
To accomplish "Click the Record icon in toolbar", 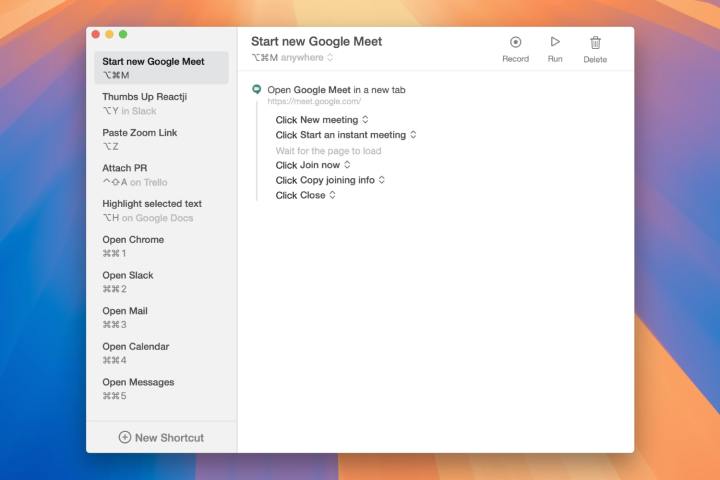I will (x=515, y=42).
